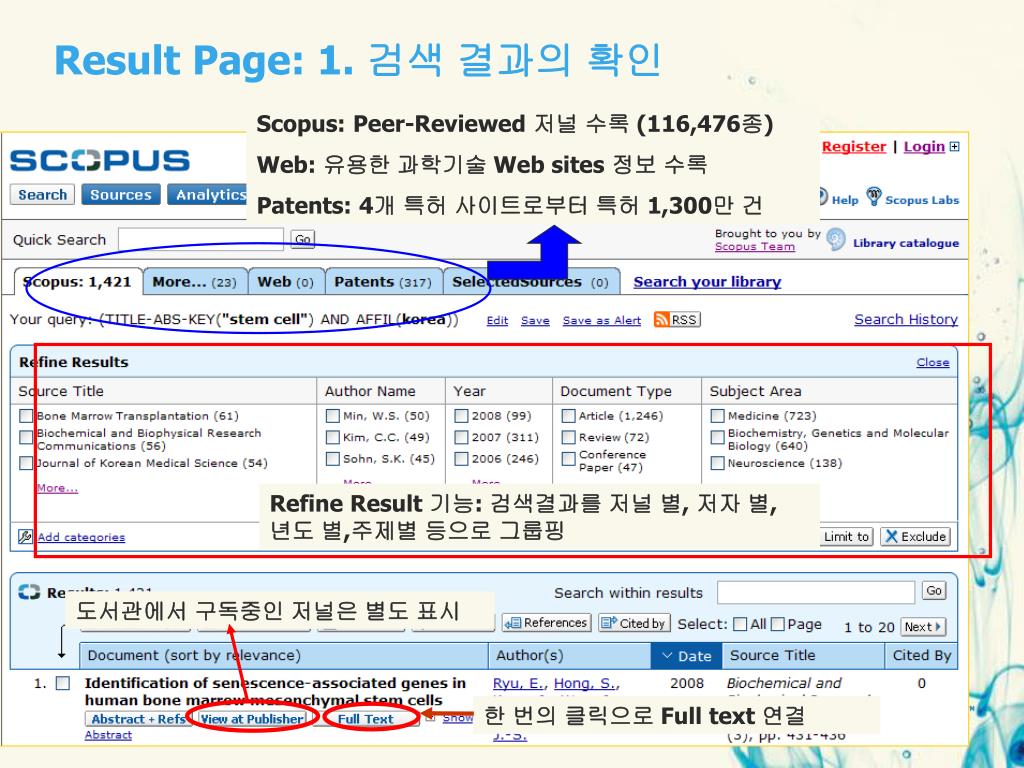Image resolution: width=1024 pixels, height=768 pixels.
Task: Open the Analytics navigation tab
Action: (x=208, y=195)
